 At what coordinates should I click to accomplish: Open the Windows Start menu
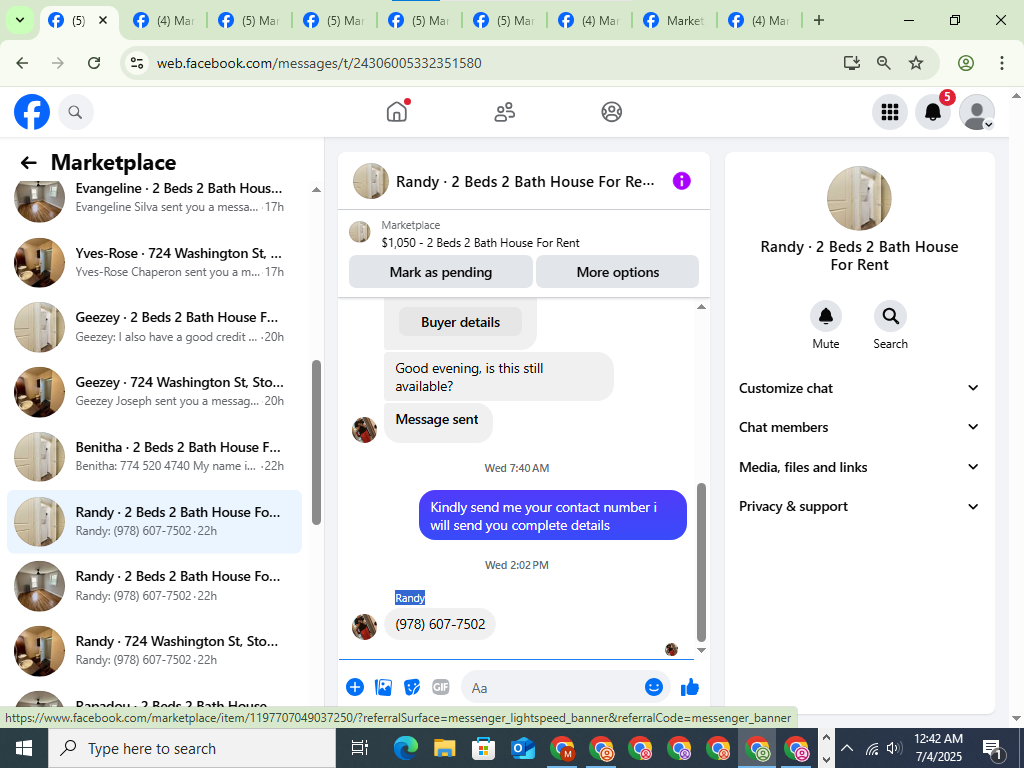24,748
